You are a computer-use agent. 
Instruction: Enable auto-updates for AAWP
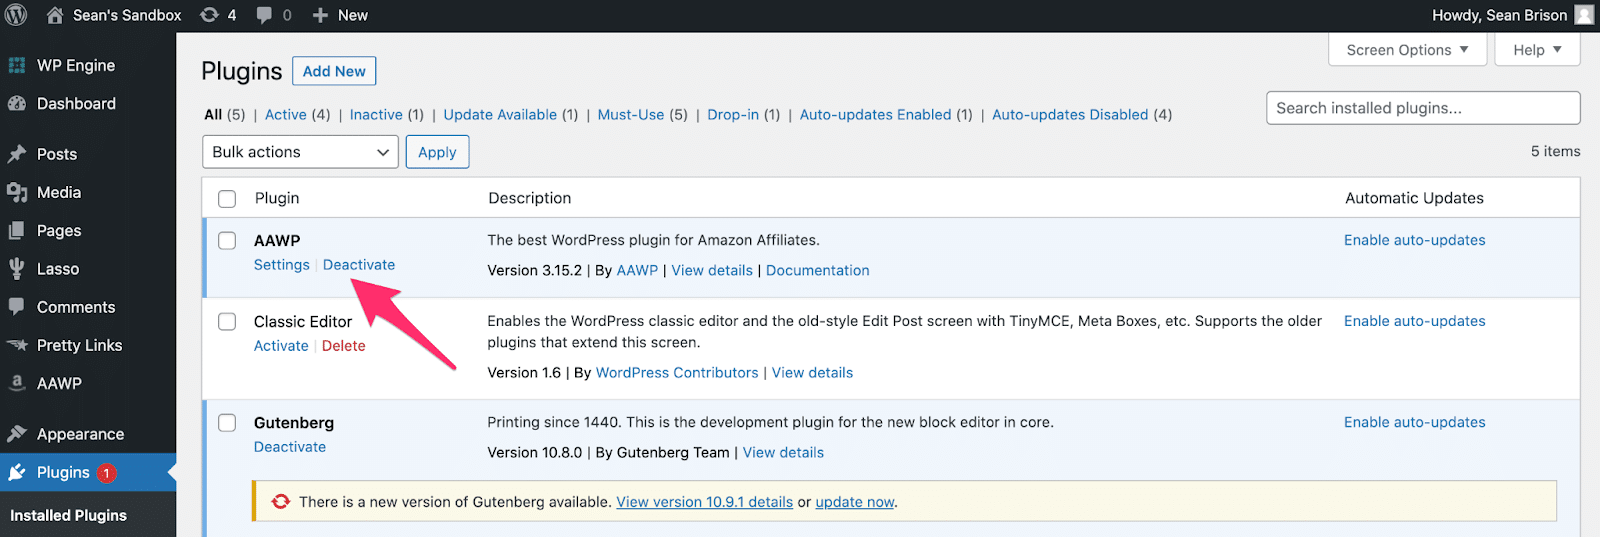1415,240
